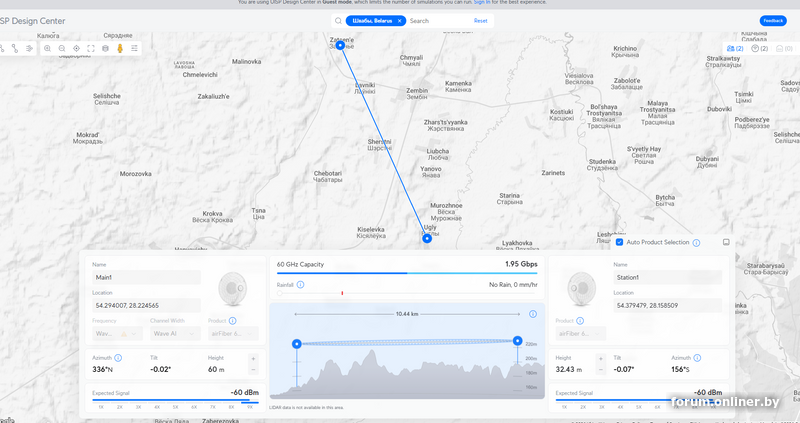This screenshot has height=423, width=800.
Task: Toggle fullscreen map view
Action: 91,48
